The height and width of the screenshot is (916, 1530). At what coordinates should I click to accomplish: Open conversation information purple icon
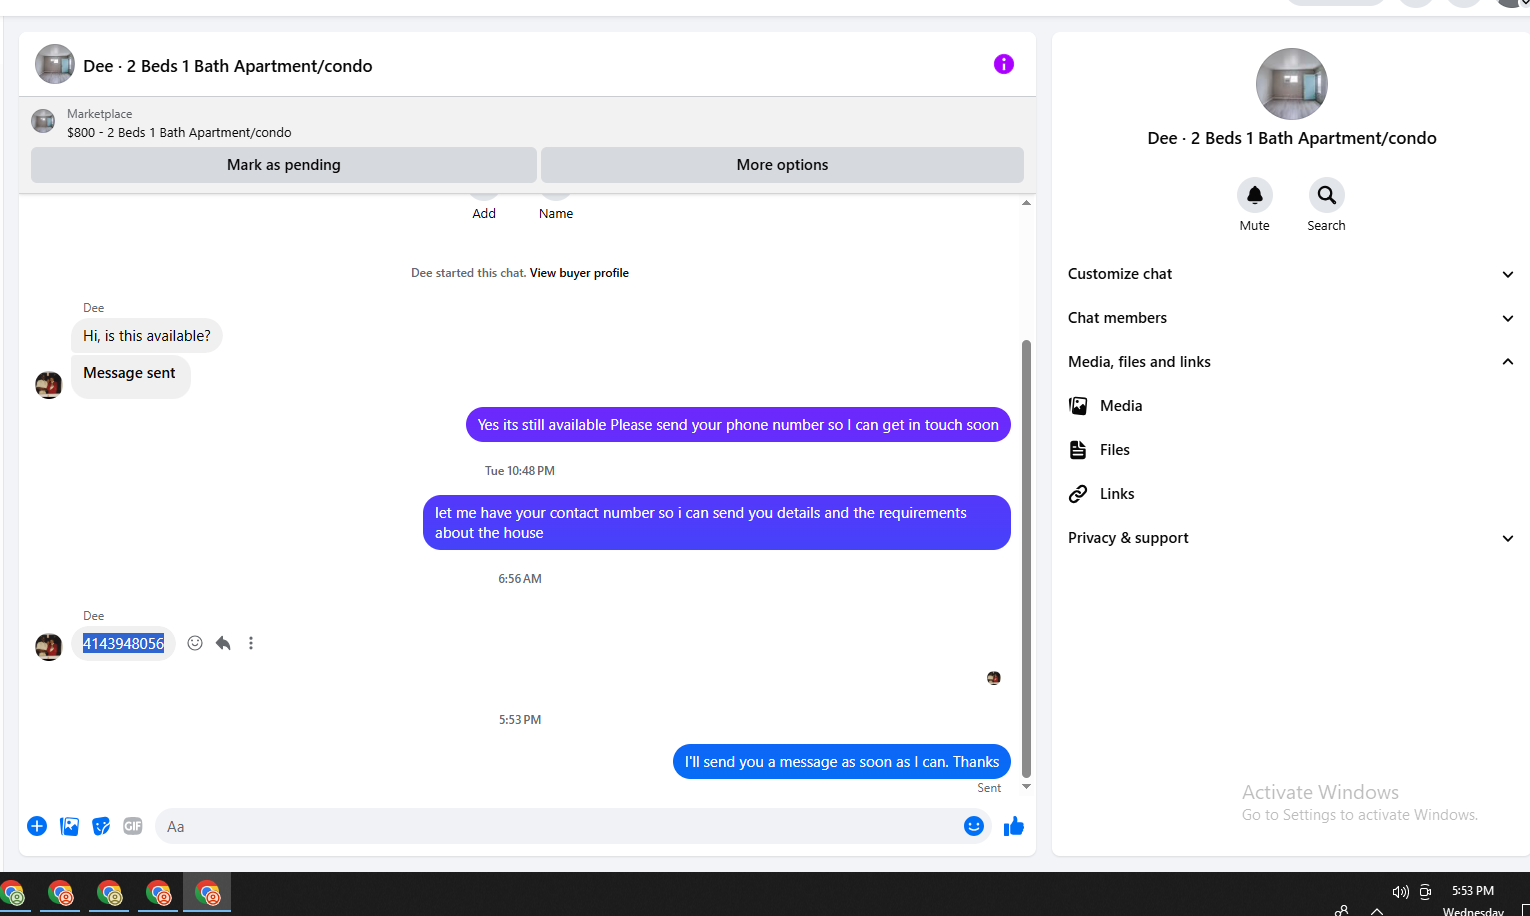(x=1004, y=64)
